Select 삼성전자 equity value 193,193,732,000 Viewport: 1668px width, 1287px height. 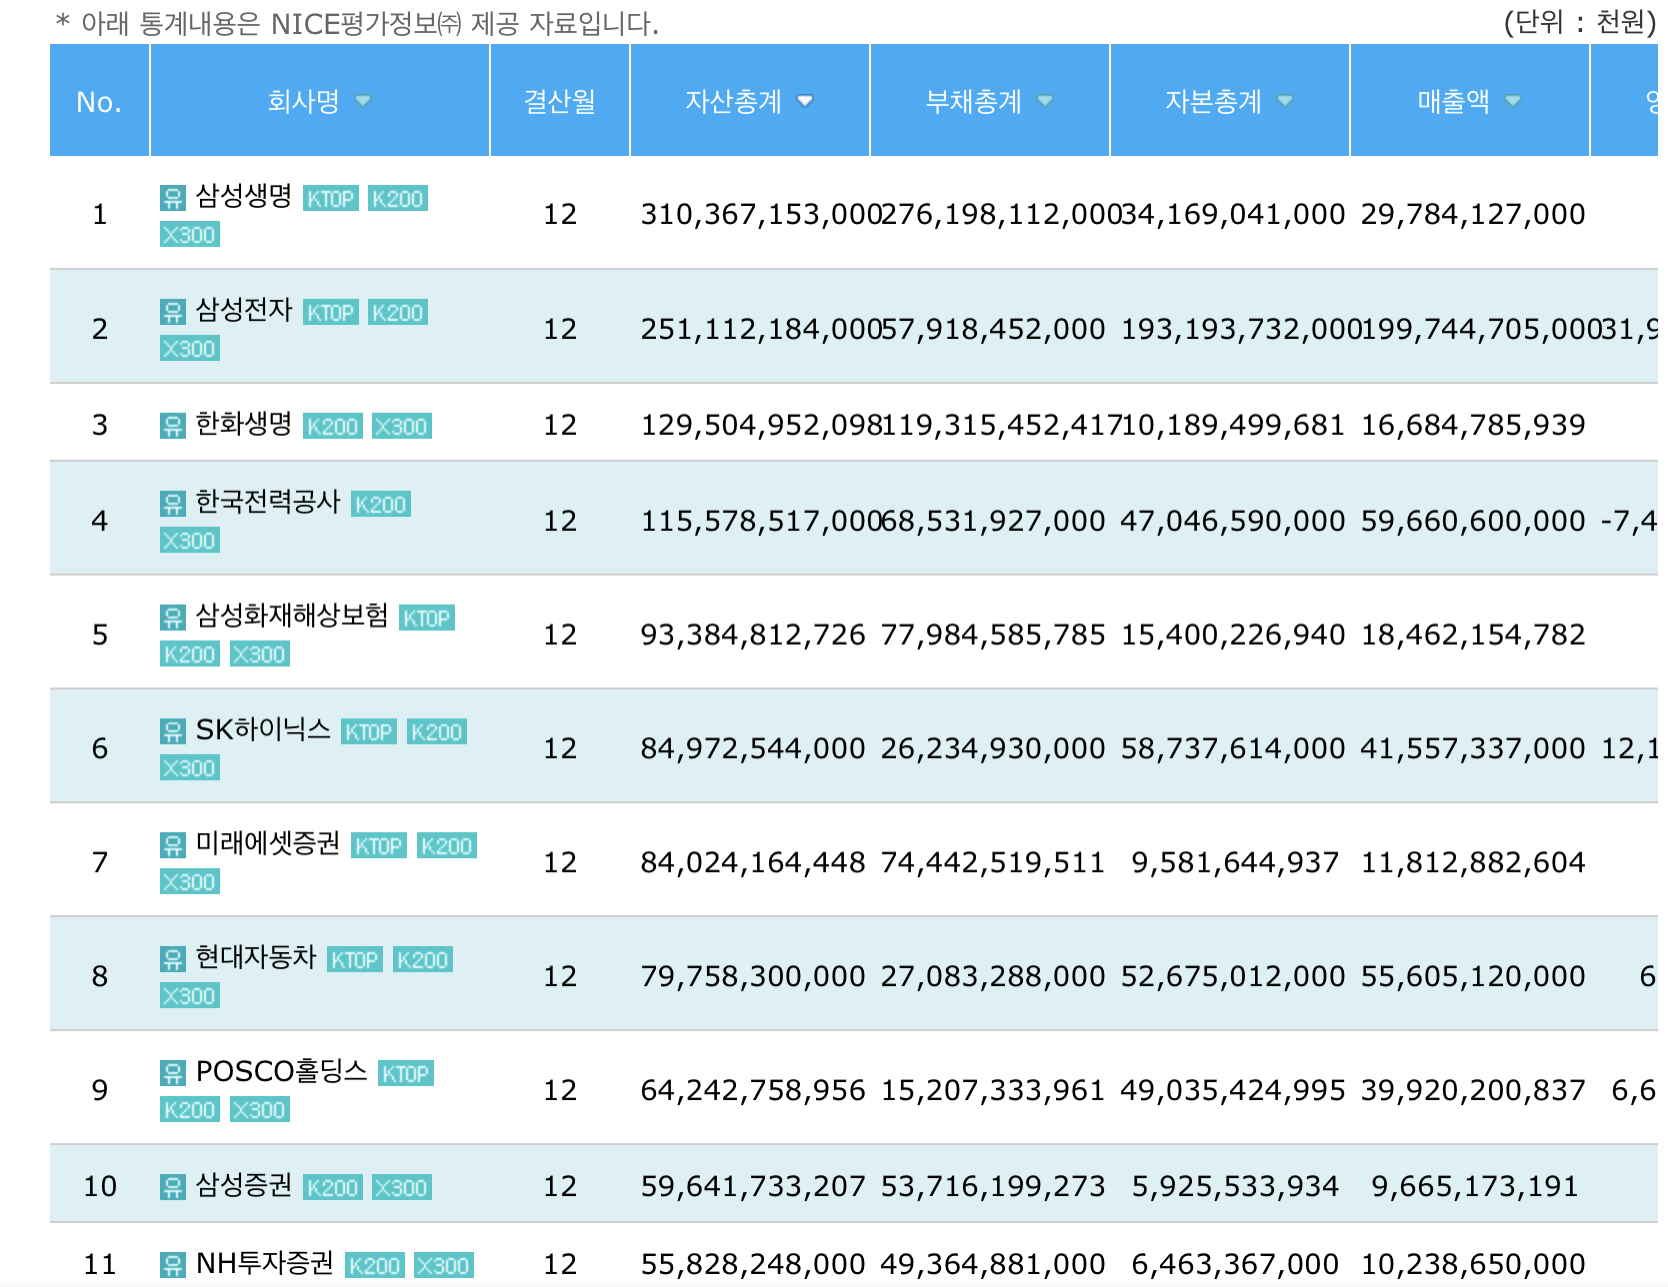(1241, 330)
